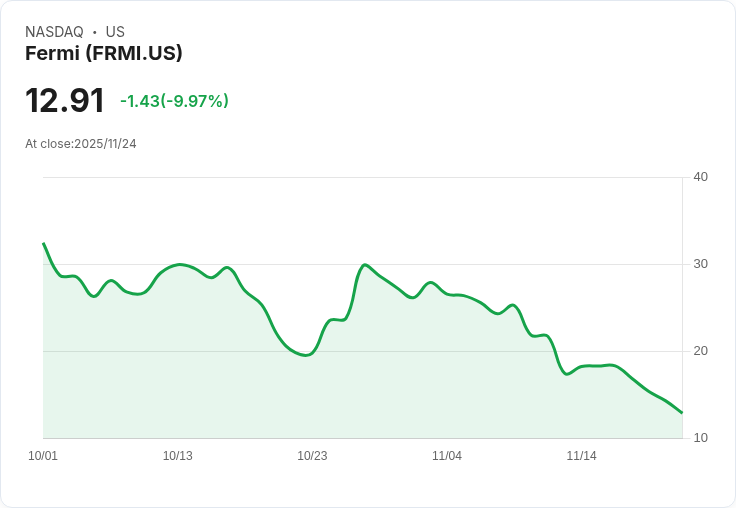Click the At close:2025/11/24 timestamp

(x=81, y=144)
